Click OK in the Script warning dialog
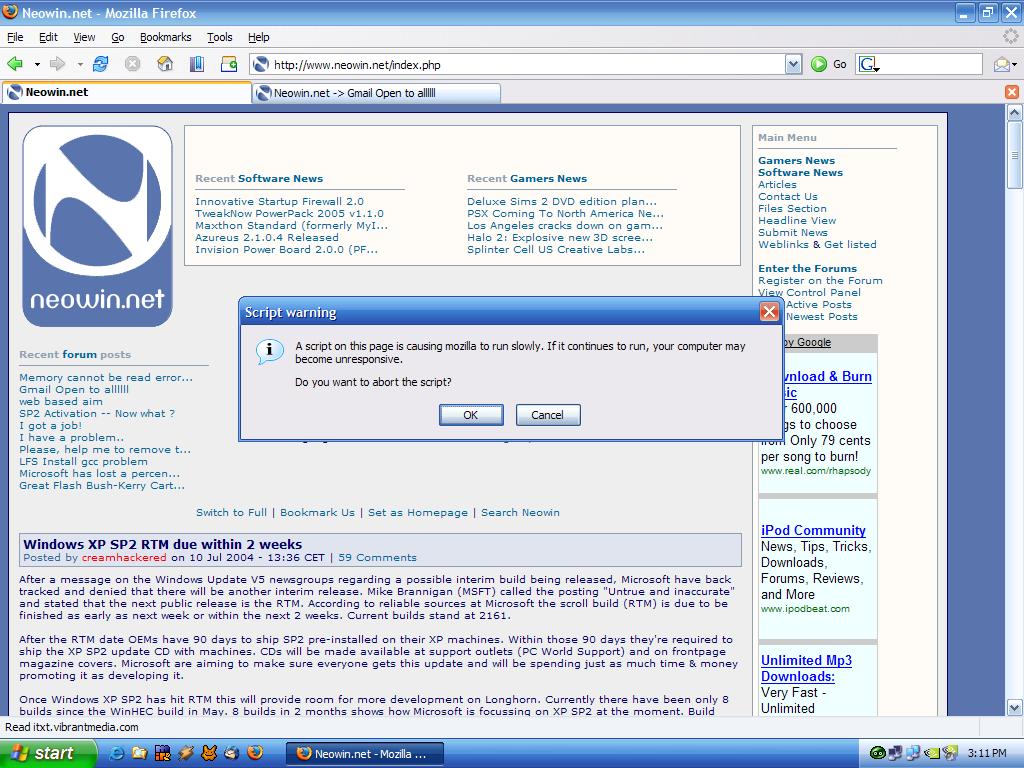 click(x=471, y=415)
